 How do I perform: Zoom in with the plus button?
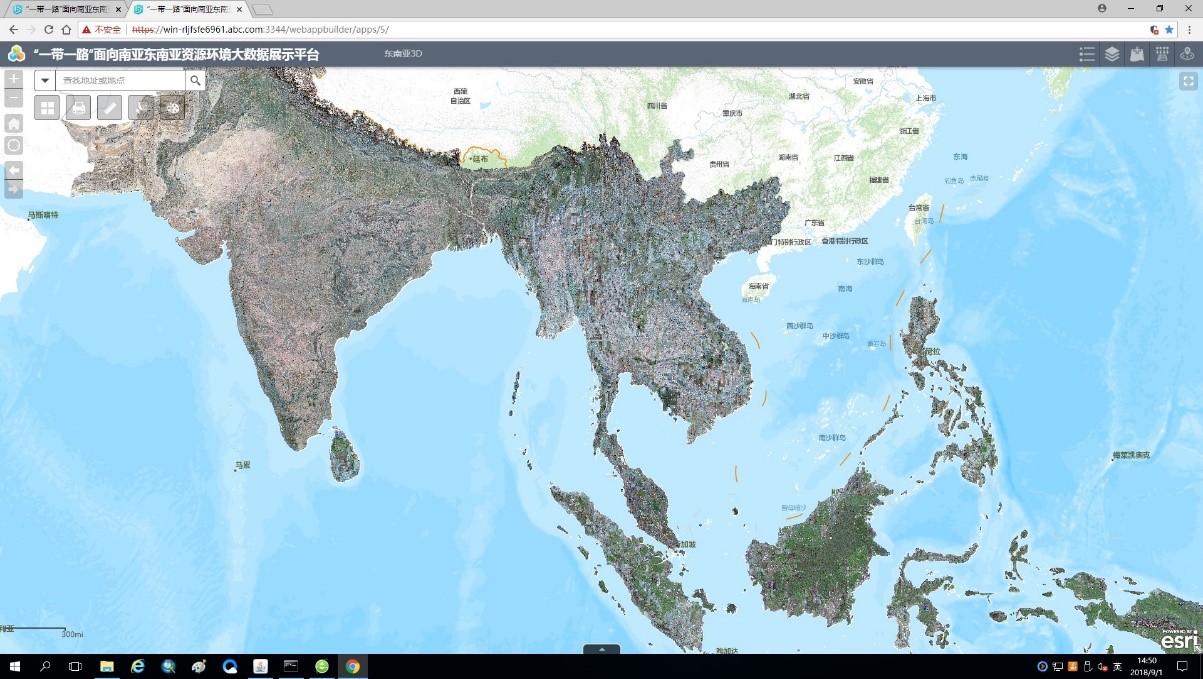tap(13, 78)
